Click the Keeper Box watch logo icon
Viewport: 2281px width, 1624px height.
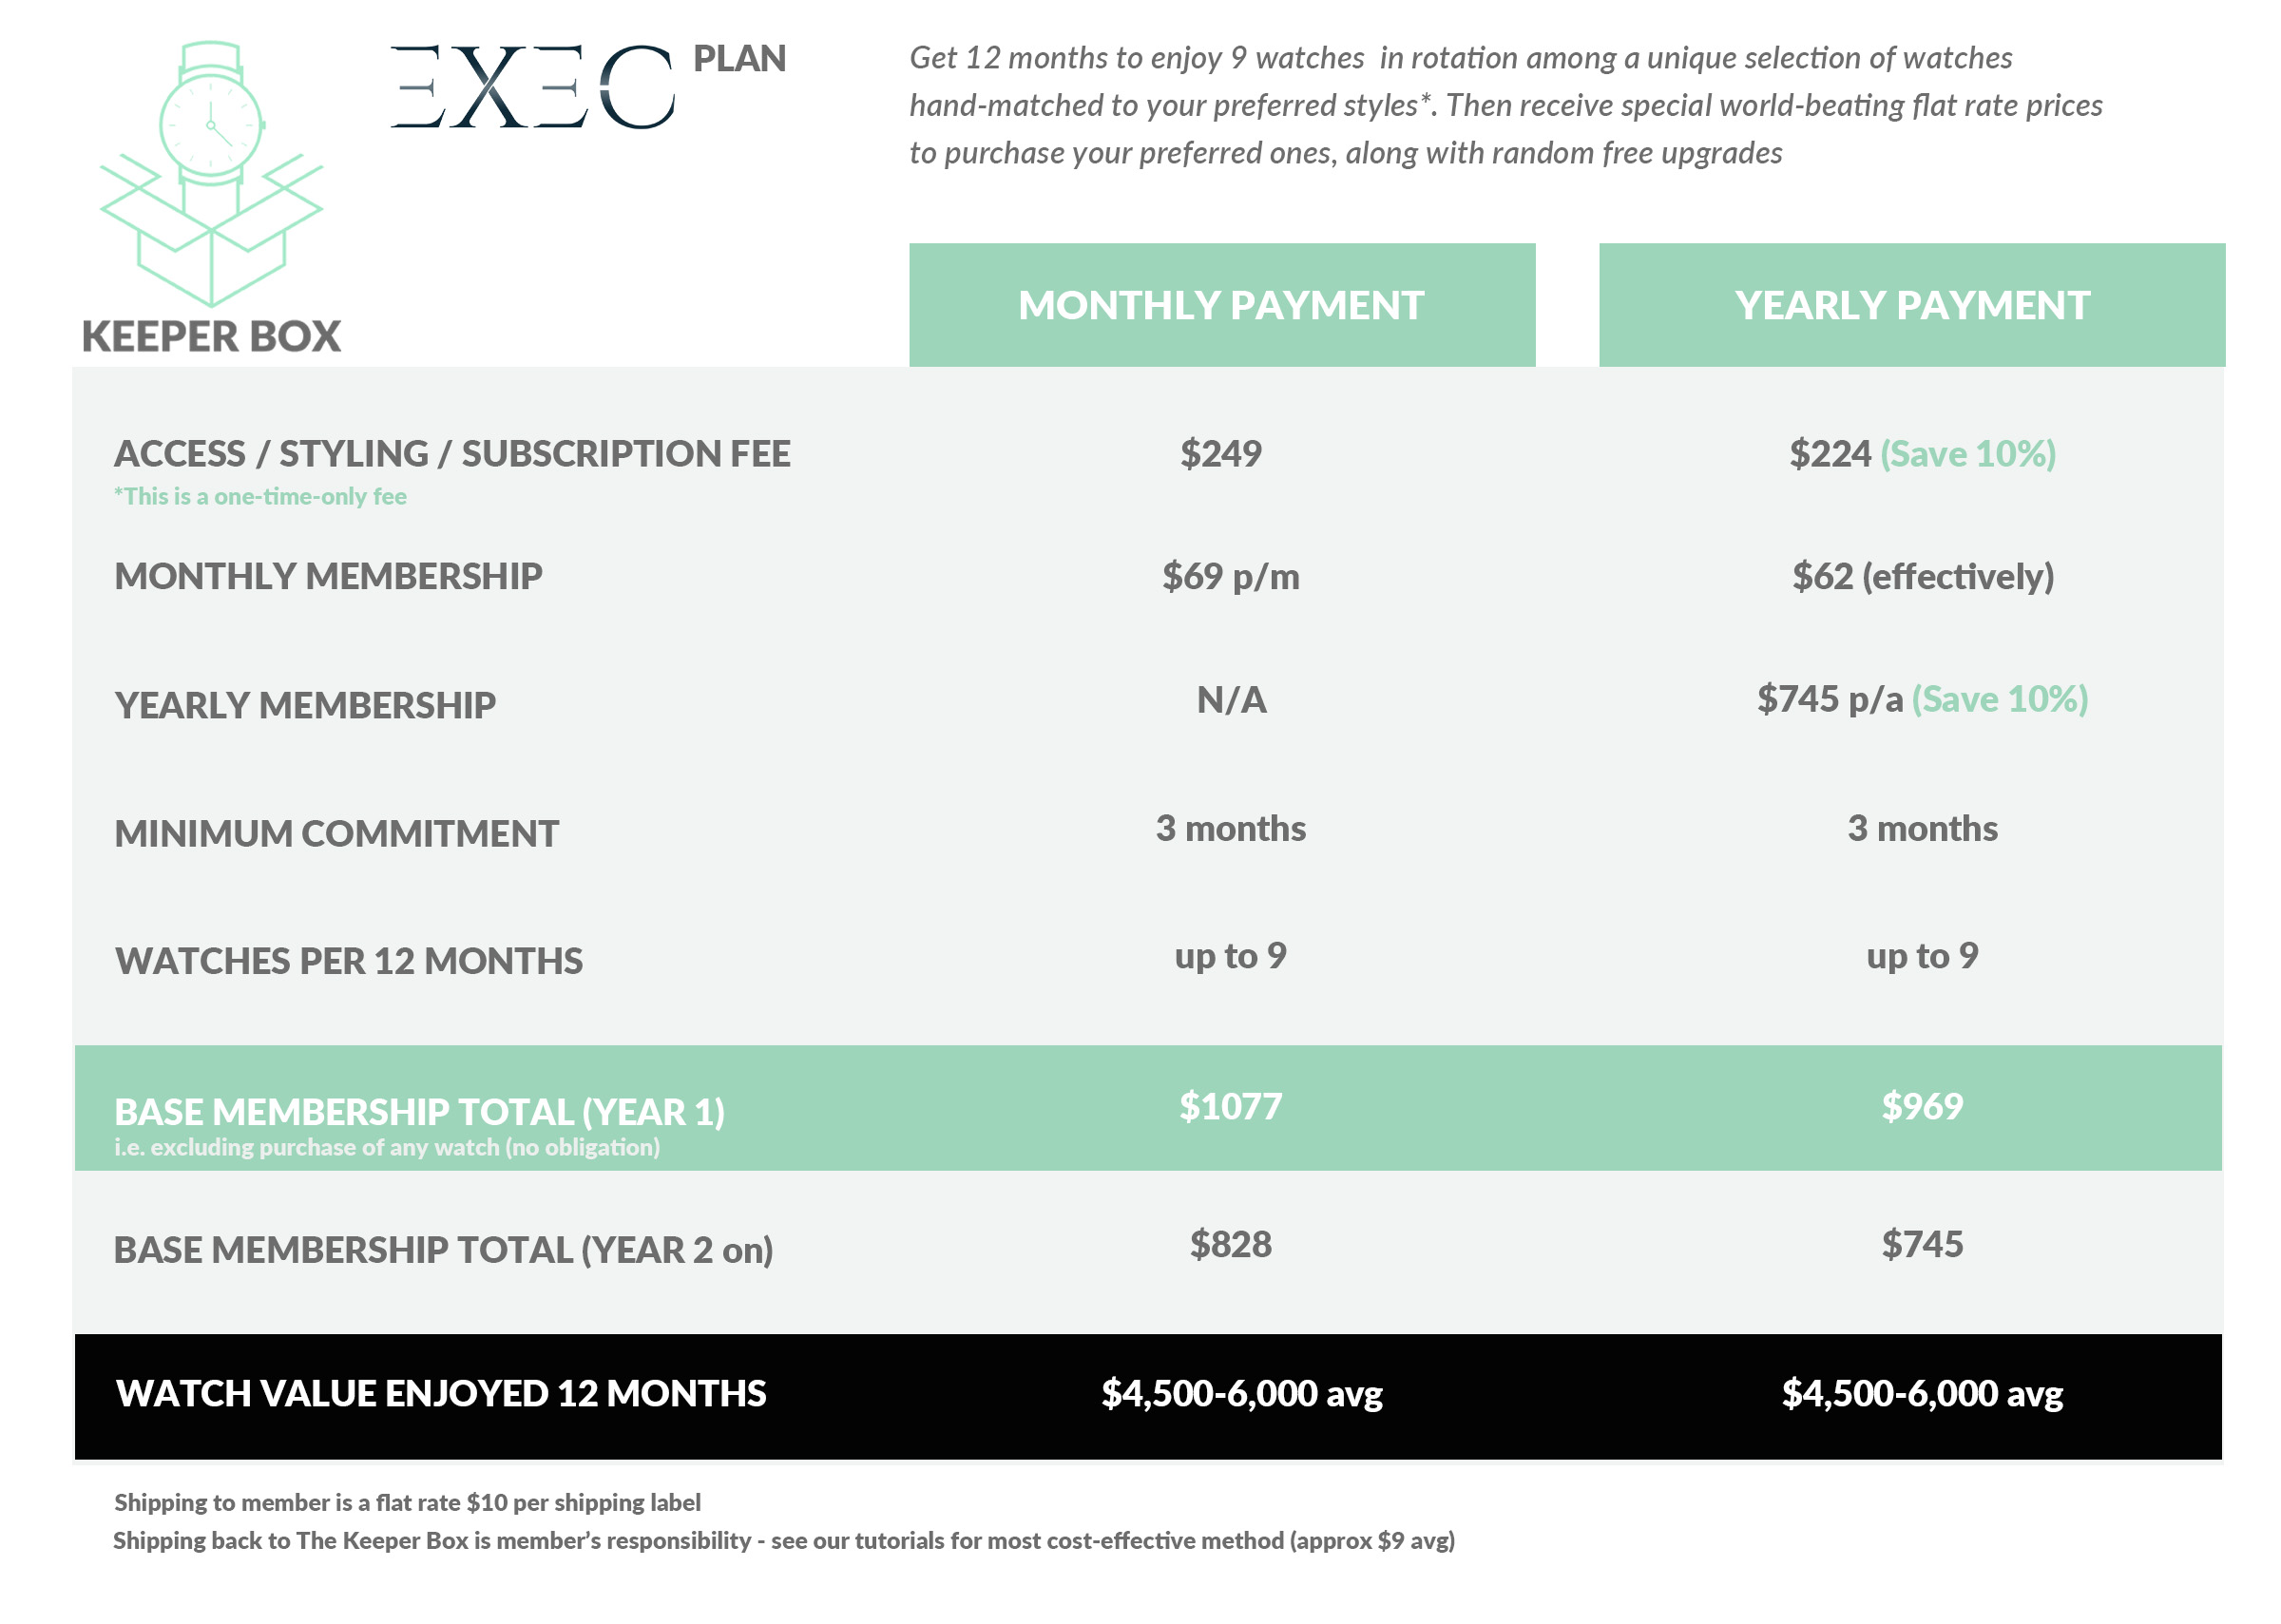coord(211,173)
